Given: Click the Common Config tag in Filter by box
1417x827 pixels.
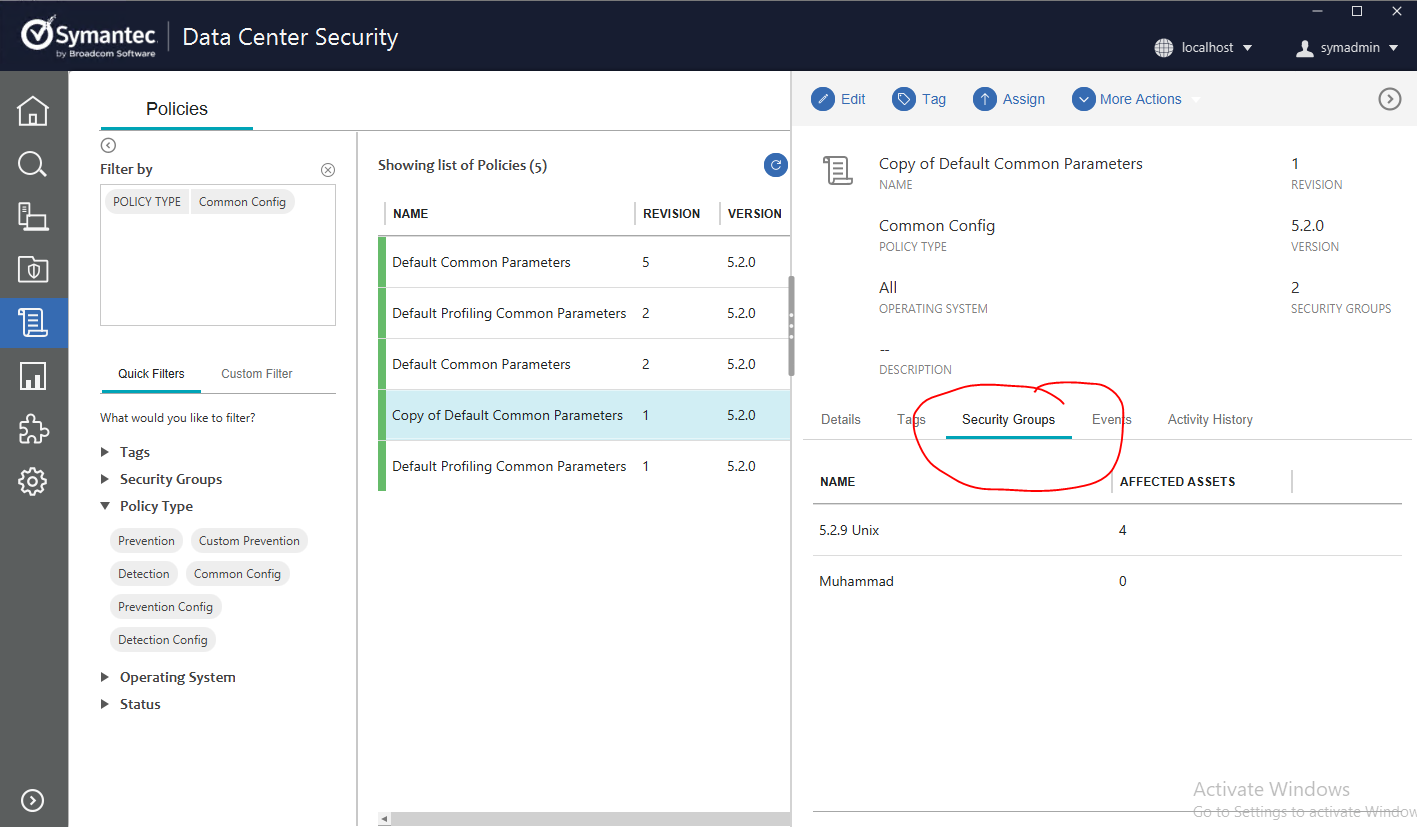Looking at the screenshot, I should [x=242, y=202].
